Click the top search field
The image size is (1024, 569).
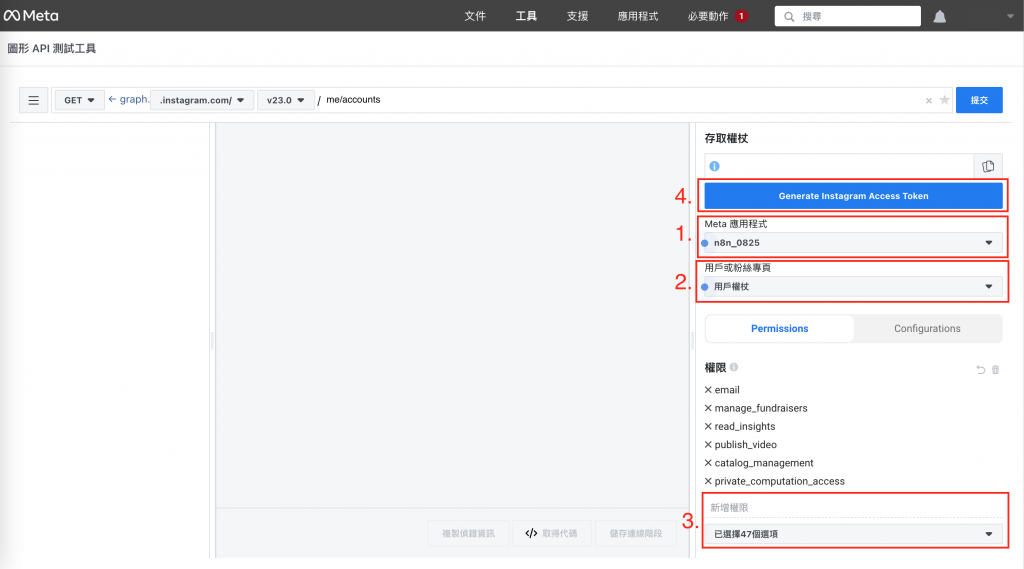[x=848, y=16]
